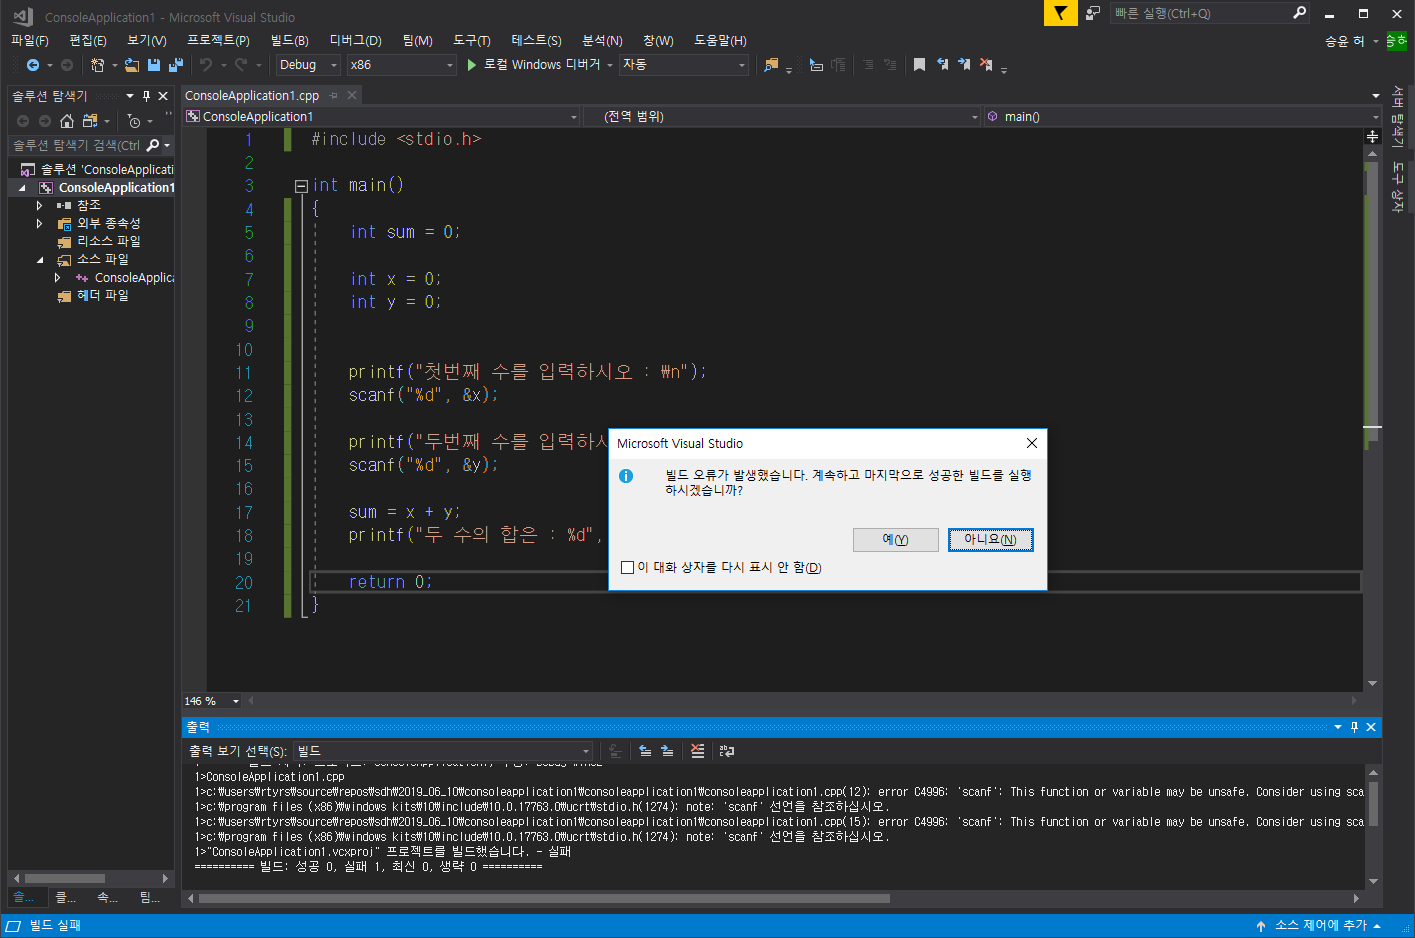Viewport: 1415px width, 938px height.
Task: Click the Redo arrow icon
Action: (241, 65)
